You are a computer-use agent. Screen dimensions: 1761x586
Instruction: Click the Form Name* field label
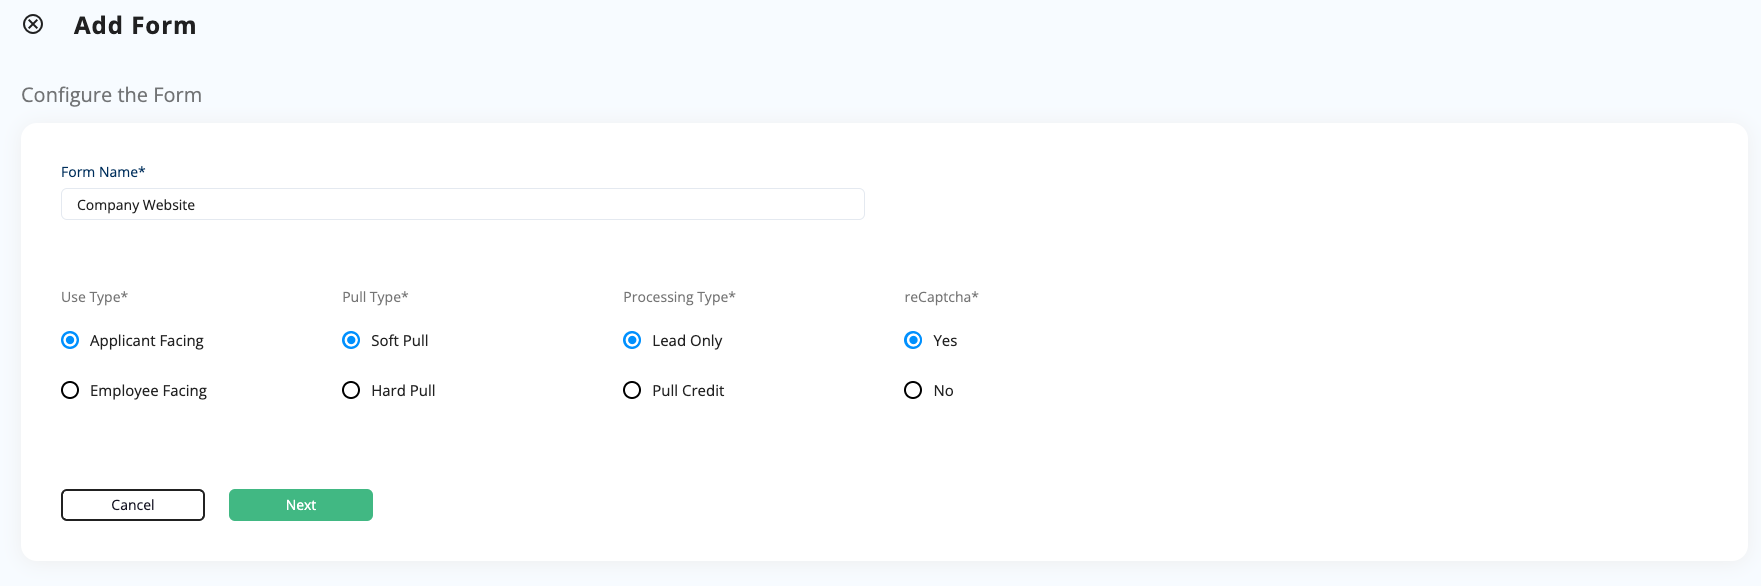[x=103, y=172]
